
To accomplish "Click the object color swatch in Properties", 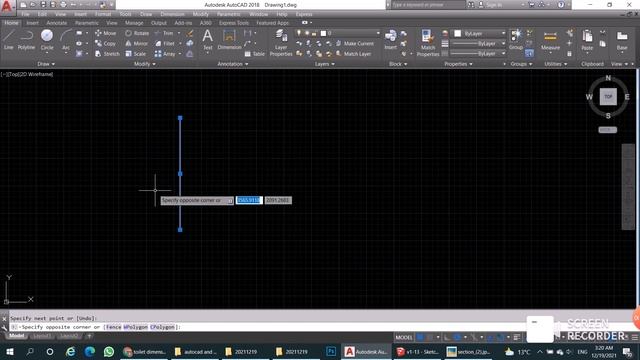I will [x=458, y=33].
